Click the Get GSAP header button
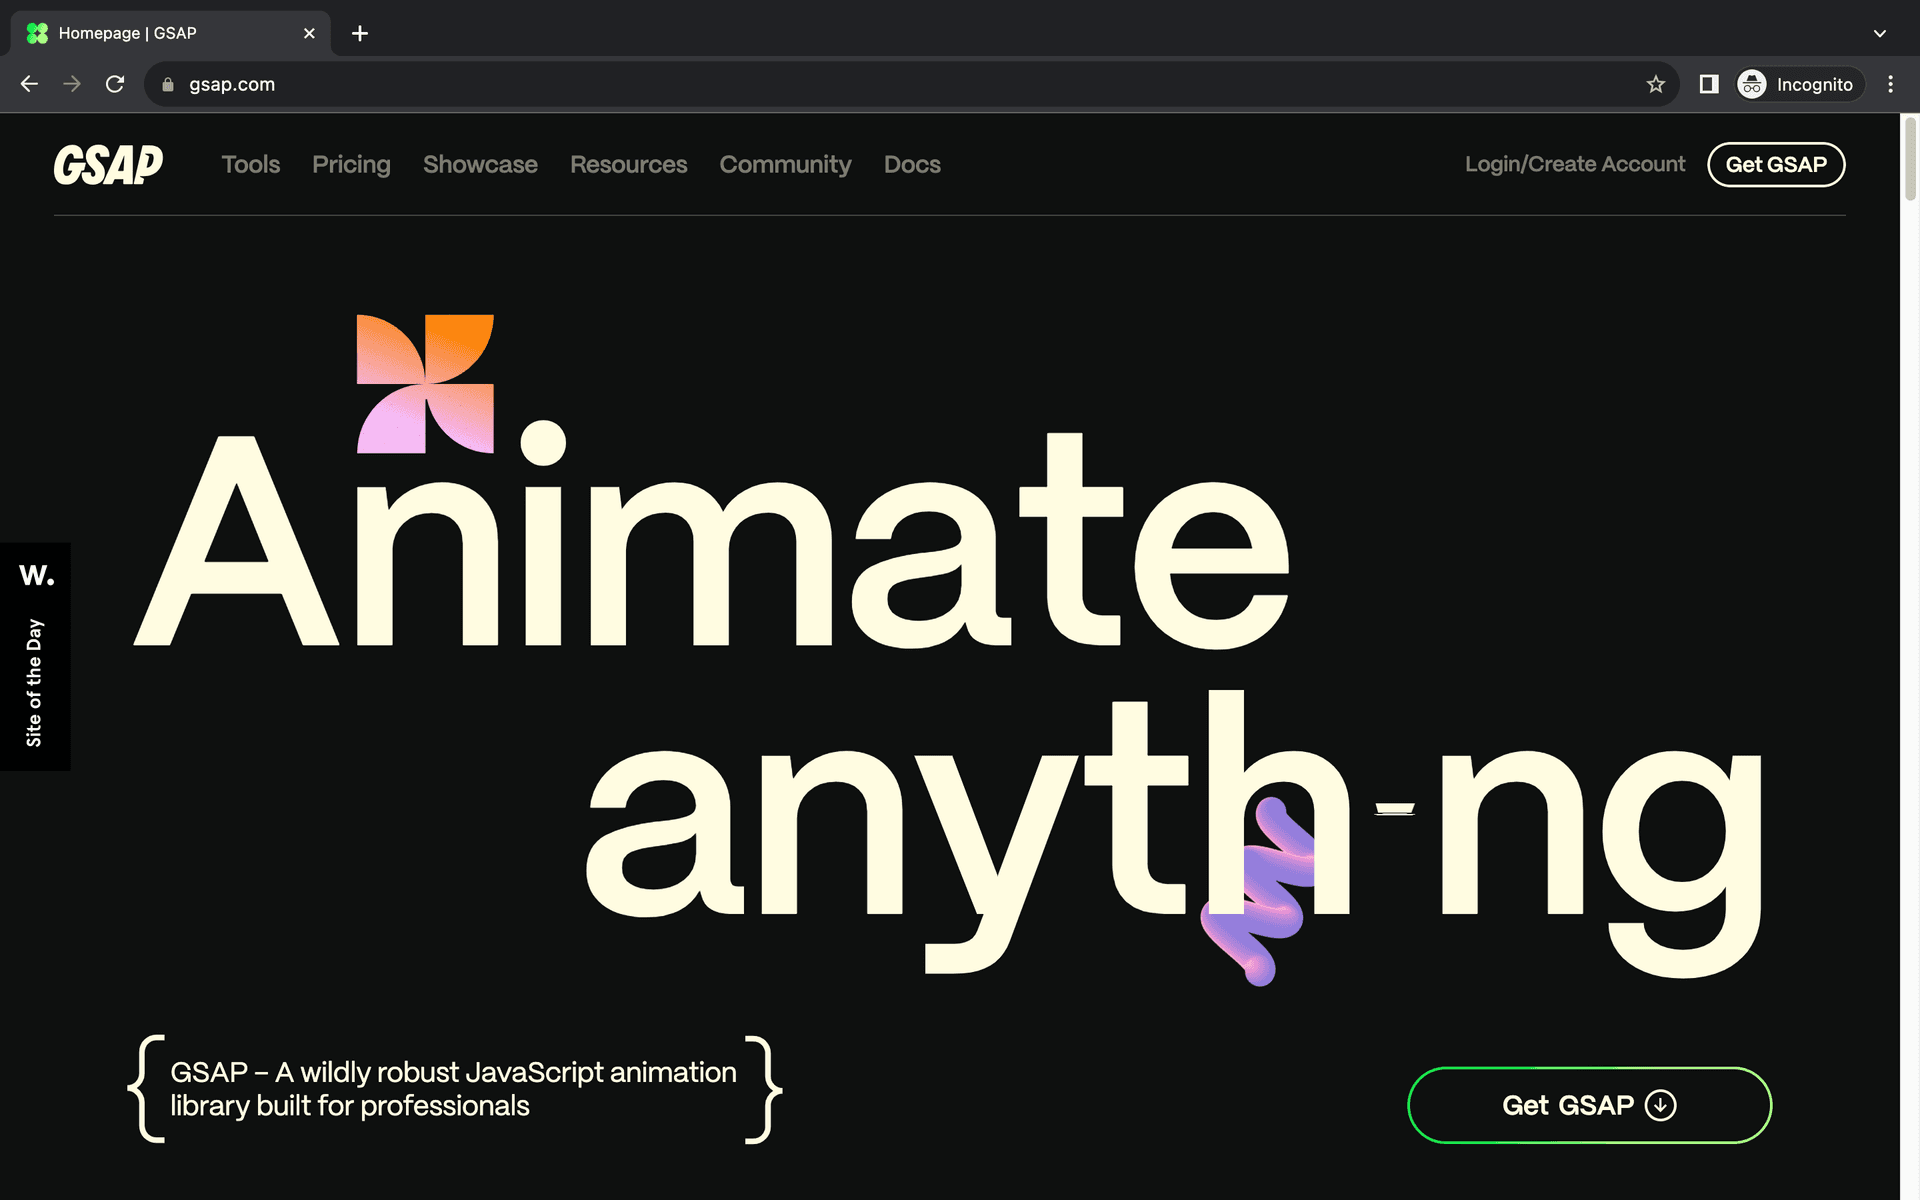Image resolution: width=1920 pixels, height=1200 pixels. (1776, 164)
